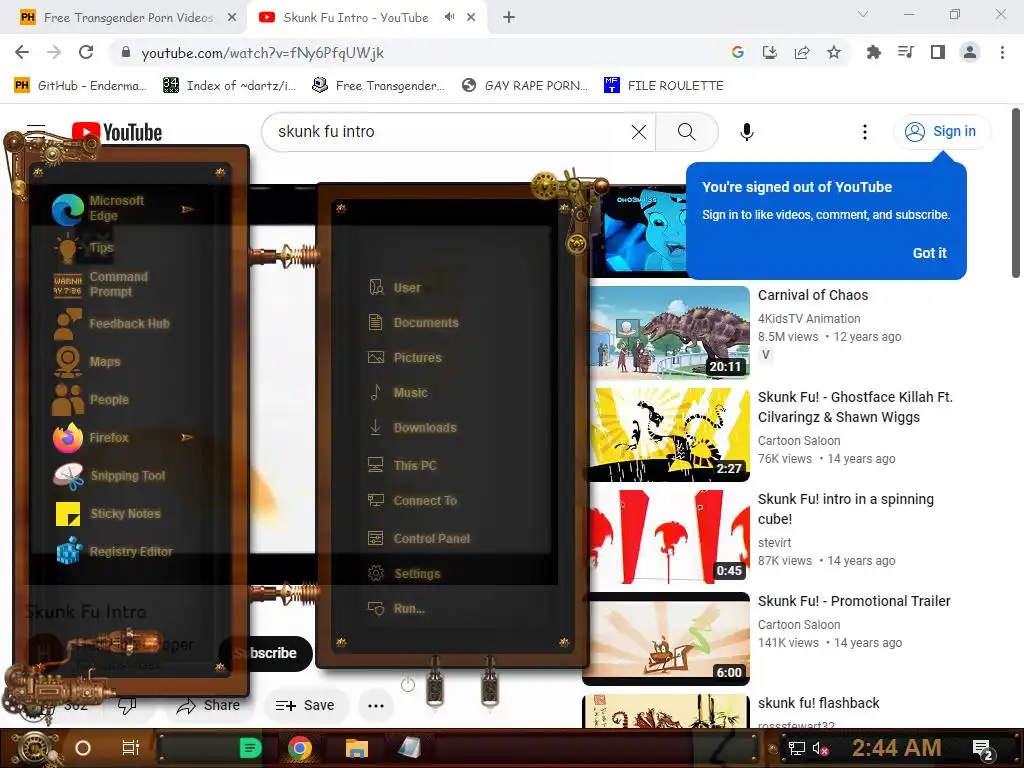Open Task View on taskbar

click(131, 748)
